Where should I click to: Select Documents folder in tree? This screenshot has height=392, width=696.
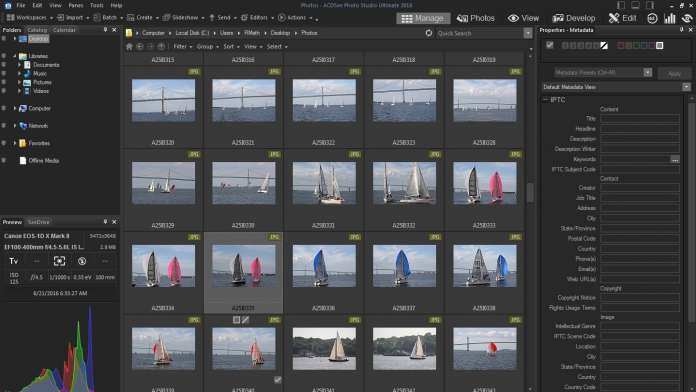pyautogui.click(x=46, y=65)
